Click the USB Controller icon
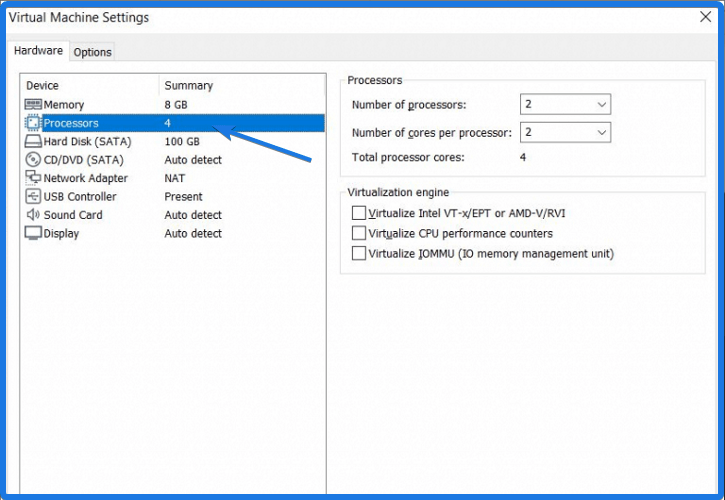Viewport: 725px width, 500px height. click(33, 196)
